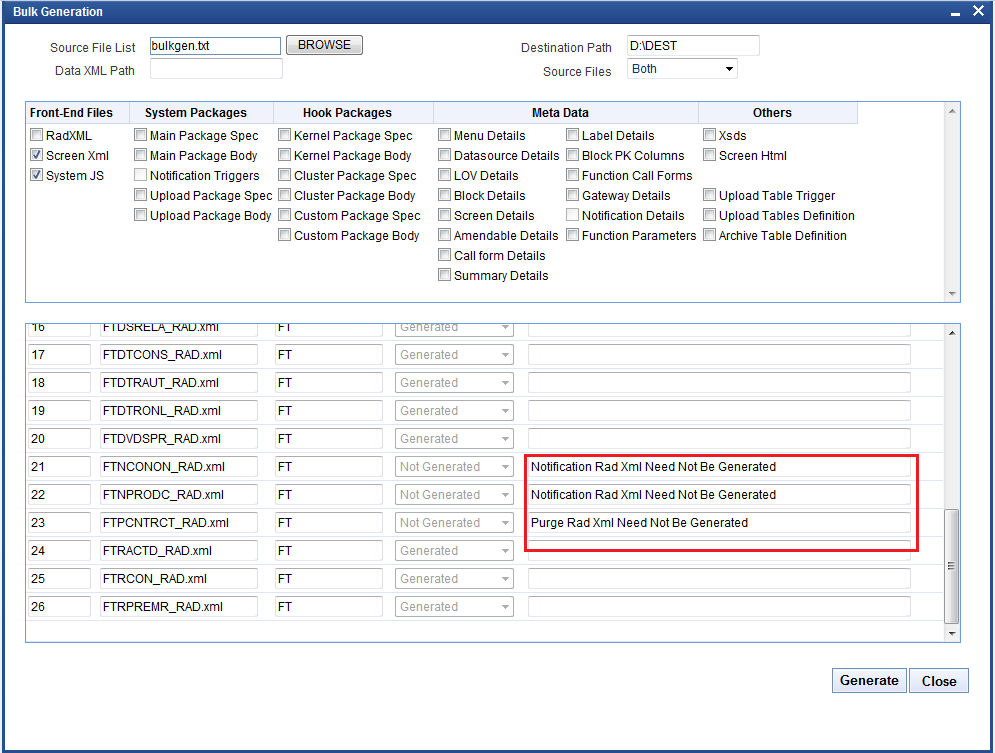This screenshot has width=995, height=753.
Task: Enable Kernel Package Body checkbox
Action: pyautogui.click(x=285, y=155)
